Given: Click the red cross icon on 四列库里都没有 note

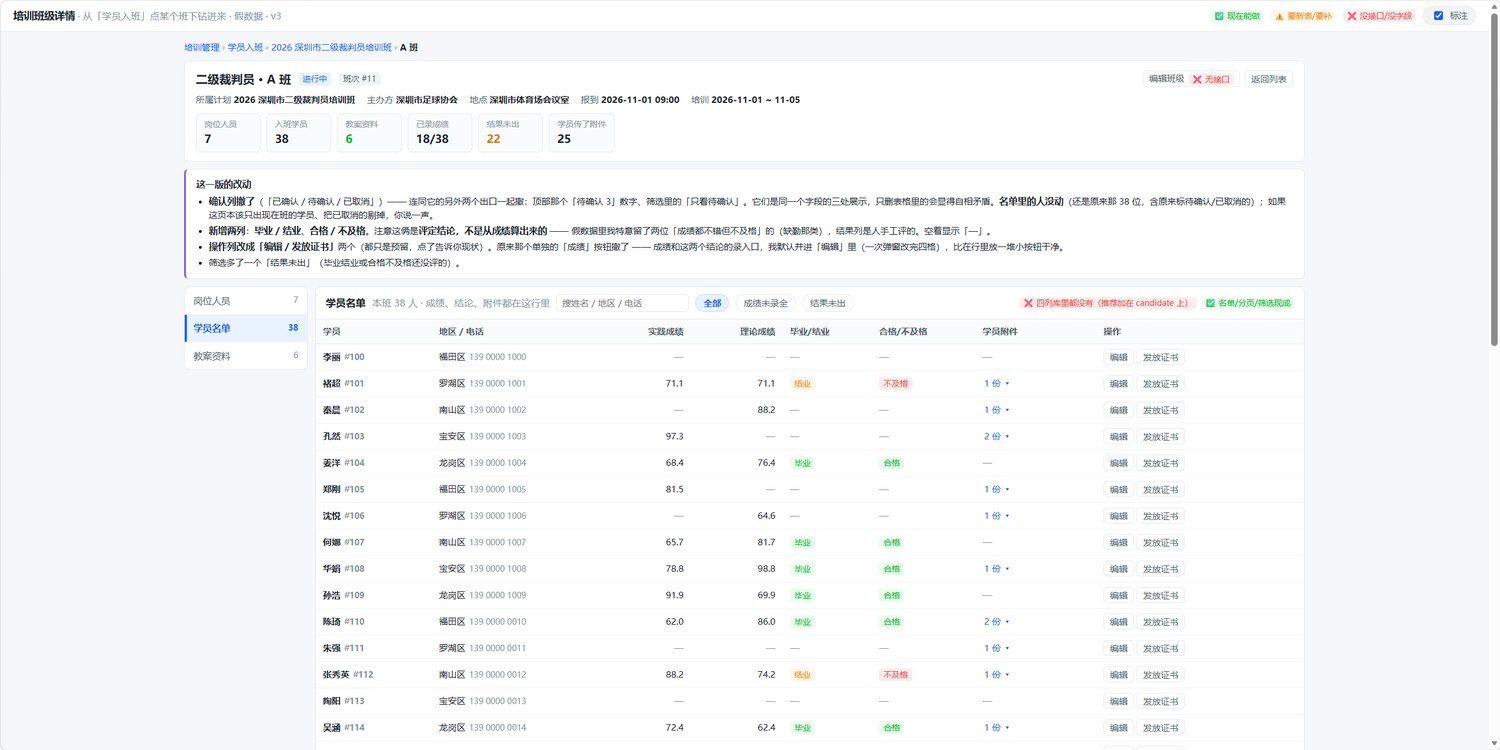Looking at the screenshot, I should point(1026,303).
